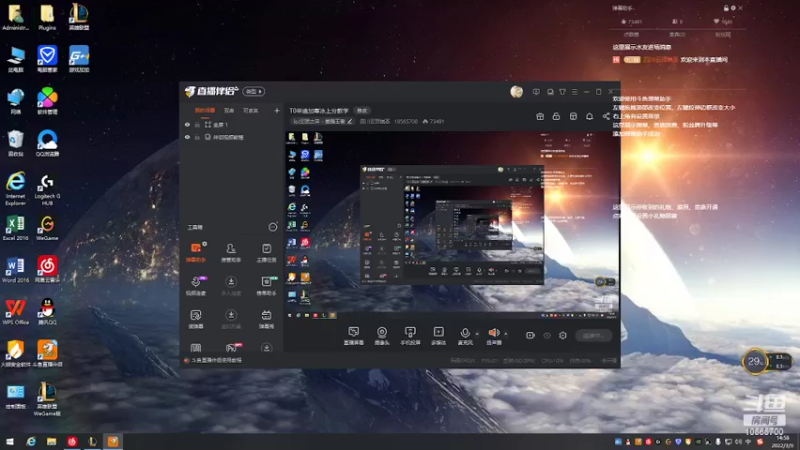
Task: Switch to the first orange scene tab
Action: tap(205, 110)
